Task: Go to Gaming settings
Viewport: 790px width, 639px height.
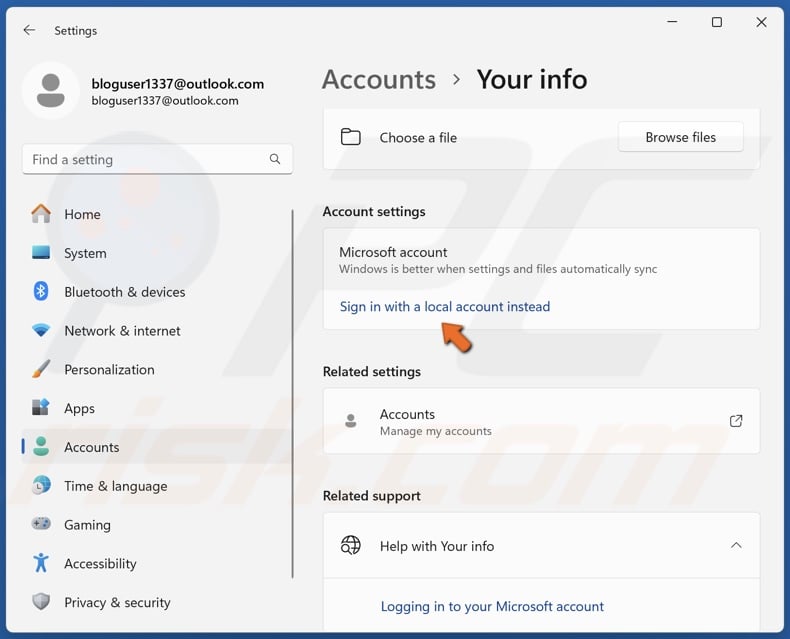Action: point(156,525)
